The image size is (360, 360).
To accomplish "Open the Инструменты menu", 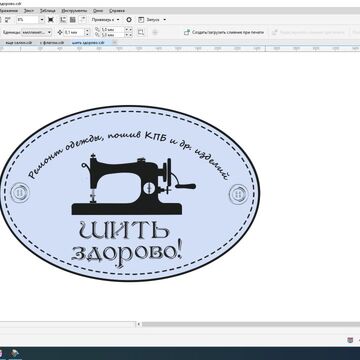I will tap(74, 11).
